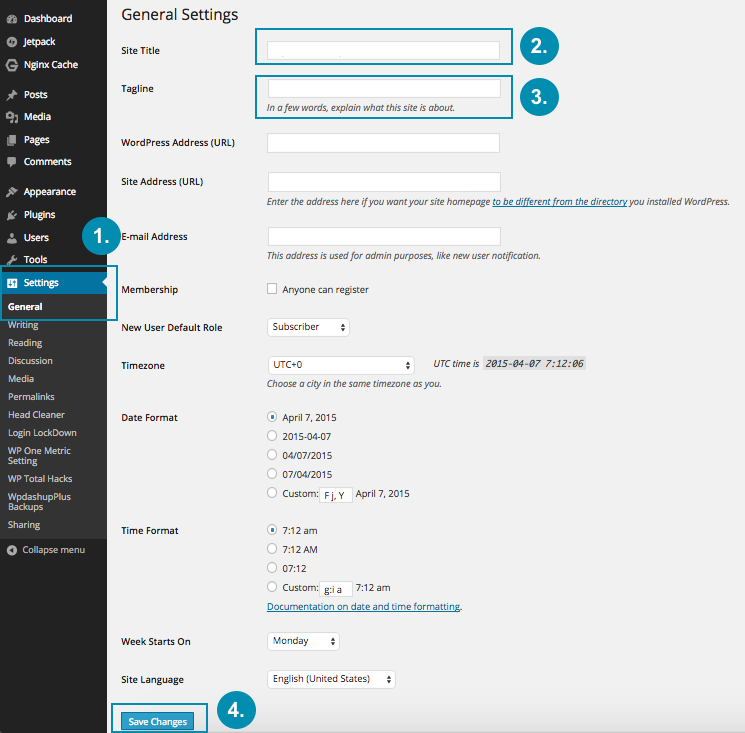Open Media library icon

click(12, 117)
